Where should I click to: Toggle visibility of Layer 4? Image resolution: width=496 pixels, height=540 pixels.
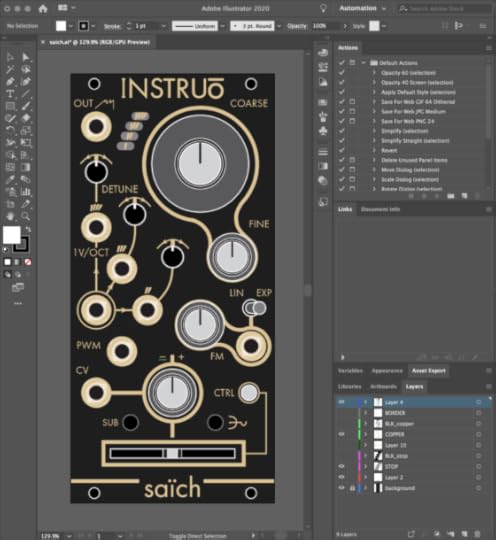click(x=341, y=402)
